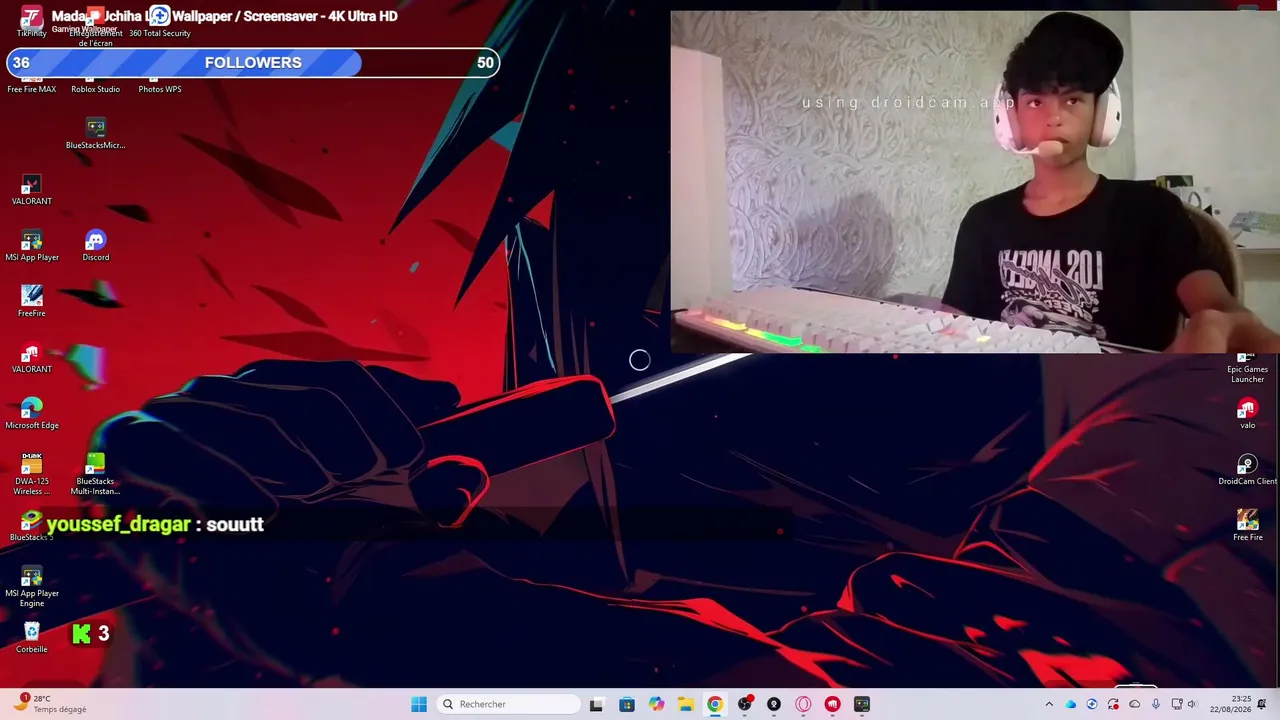Click the microphone icon in system tray
Screen dimensions: 1280x720
(1156, 704)
